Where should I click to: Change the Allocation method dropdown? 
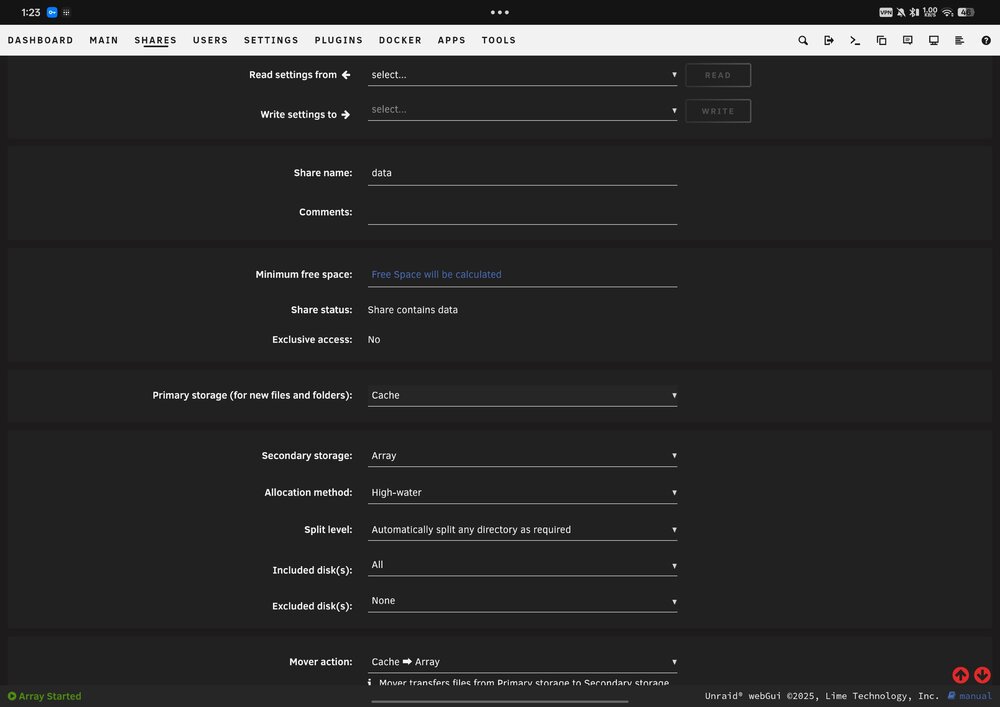pyautogui.click(x=522, y=493)
